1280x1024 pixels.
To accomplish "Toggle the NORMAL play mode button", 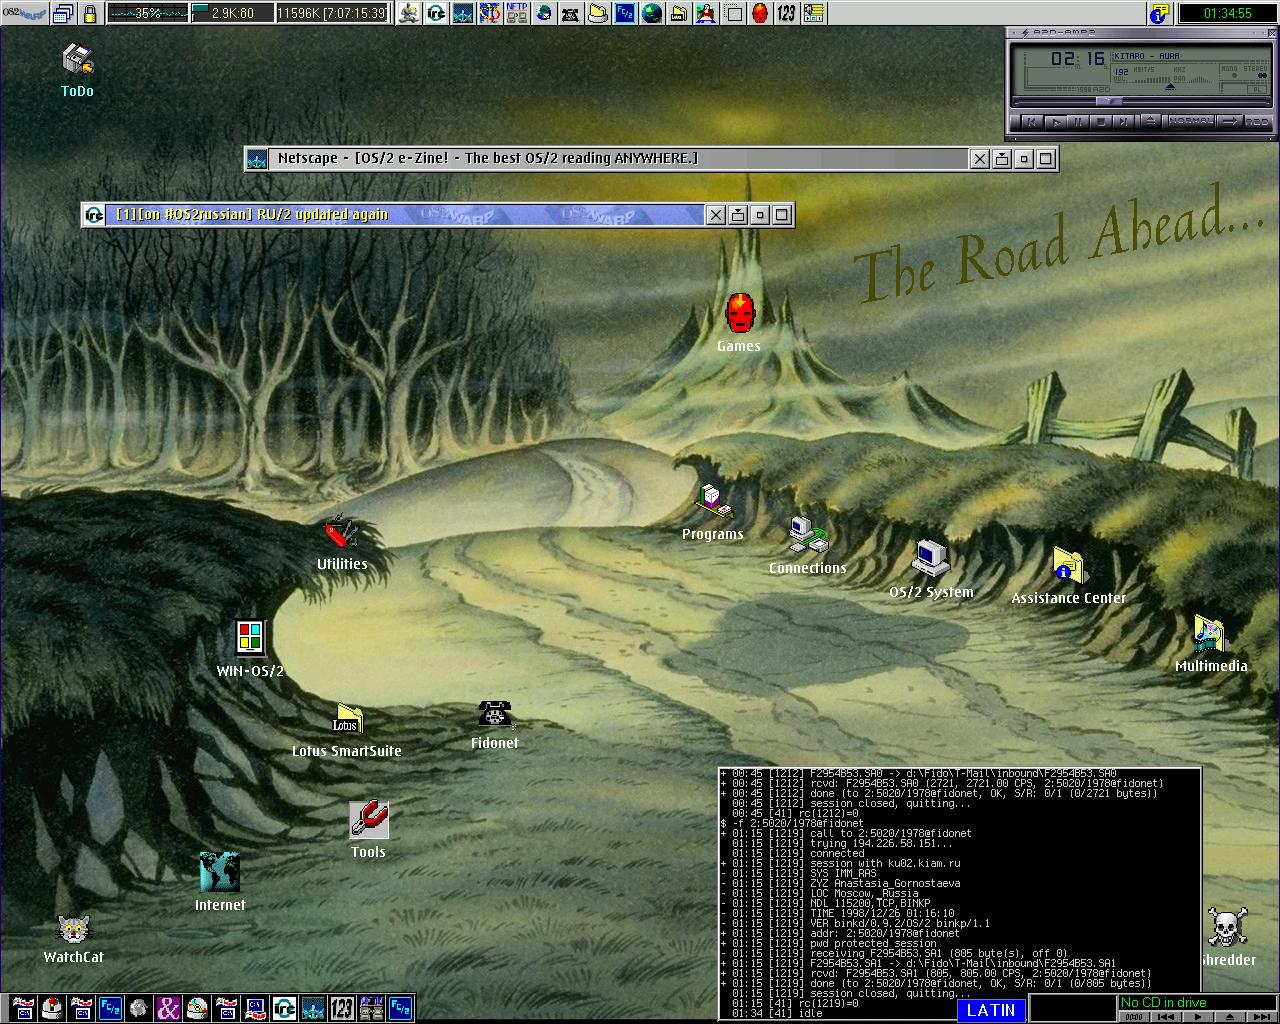I will (1191, 121).
